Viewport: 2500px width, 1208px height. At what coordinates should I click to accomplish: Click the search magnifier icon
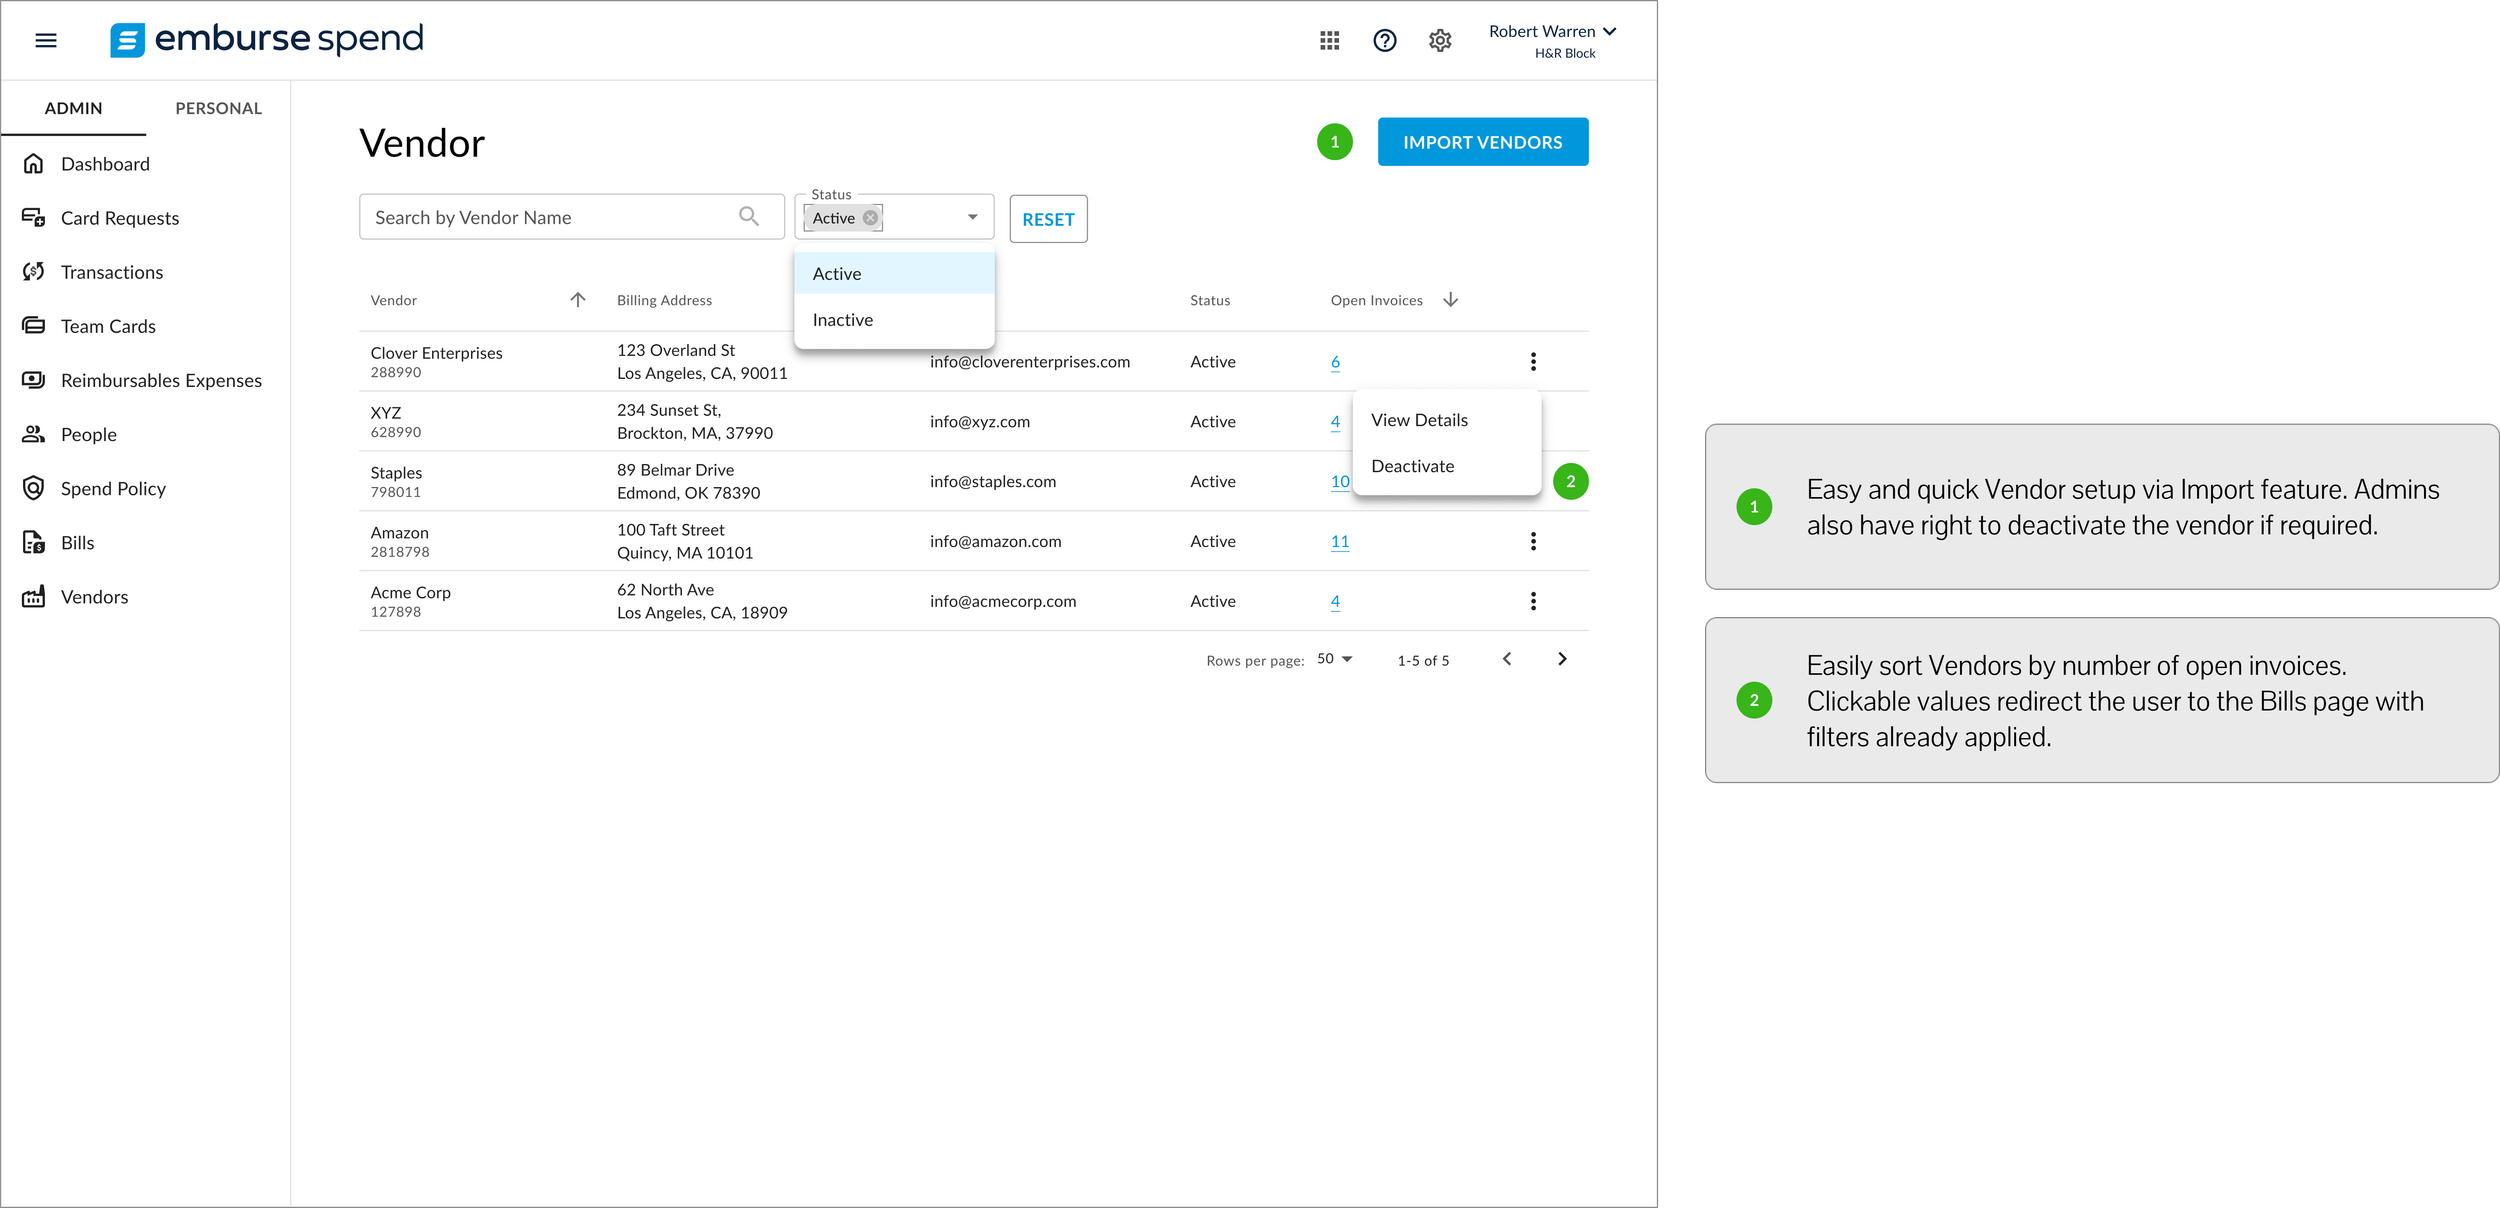point(749,216)
